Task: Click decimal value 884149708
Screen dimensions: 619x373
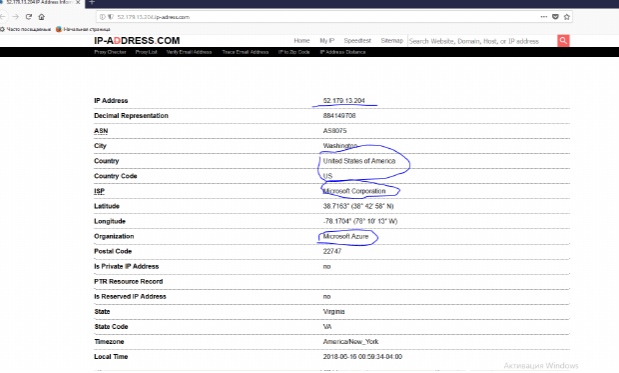Action: click(339, 116)
